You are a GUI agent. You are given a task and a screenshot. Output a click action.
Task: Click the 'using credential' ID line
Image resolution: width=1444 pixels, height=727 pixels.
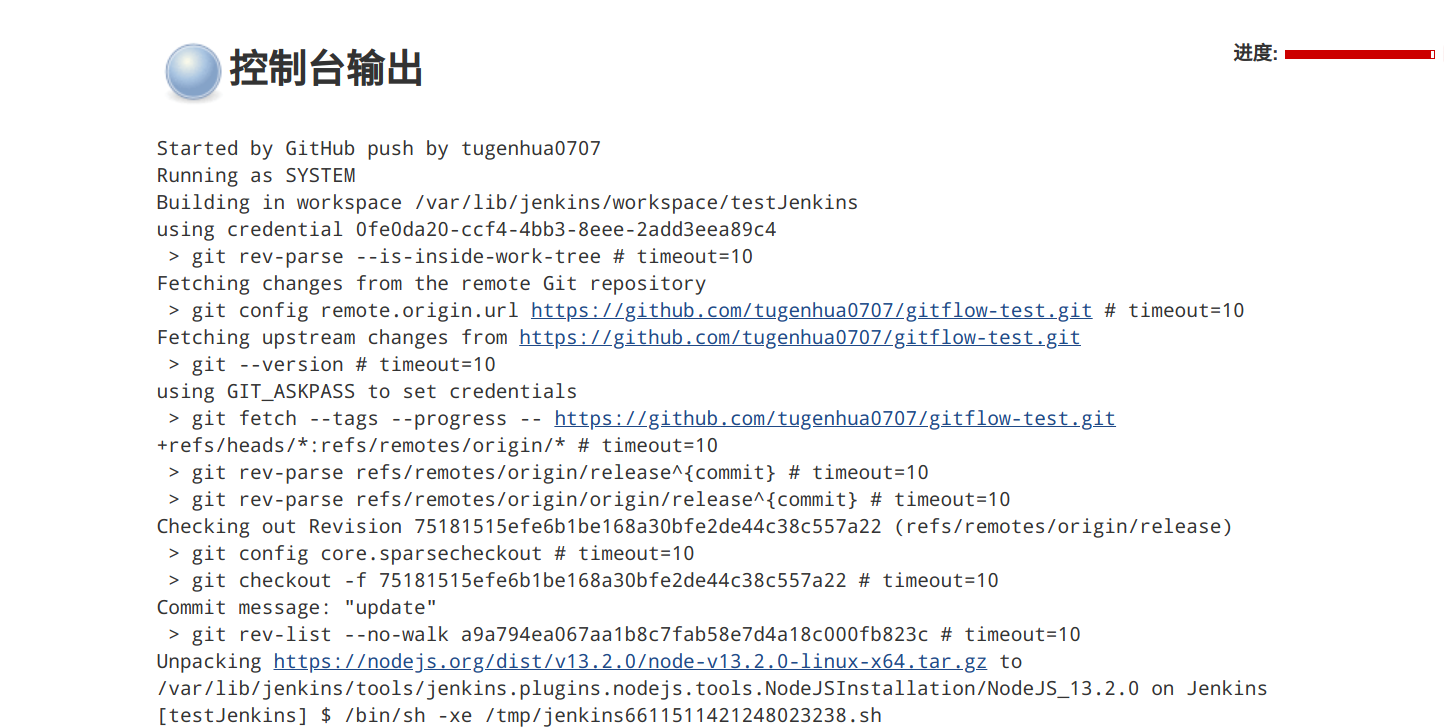coord(466,230)
